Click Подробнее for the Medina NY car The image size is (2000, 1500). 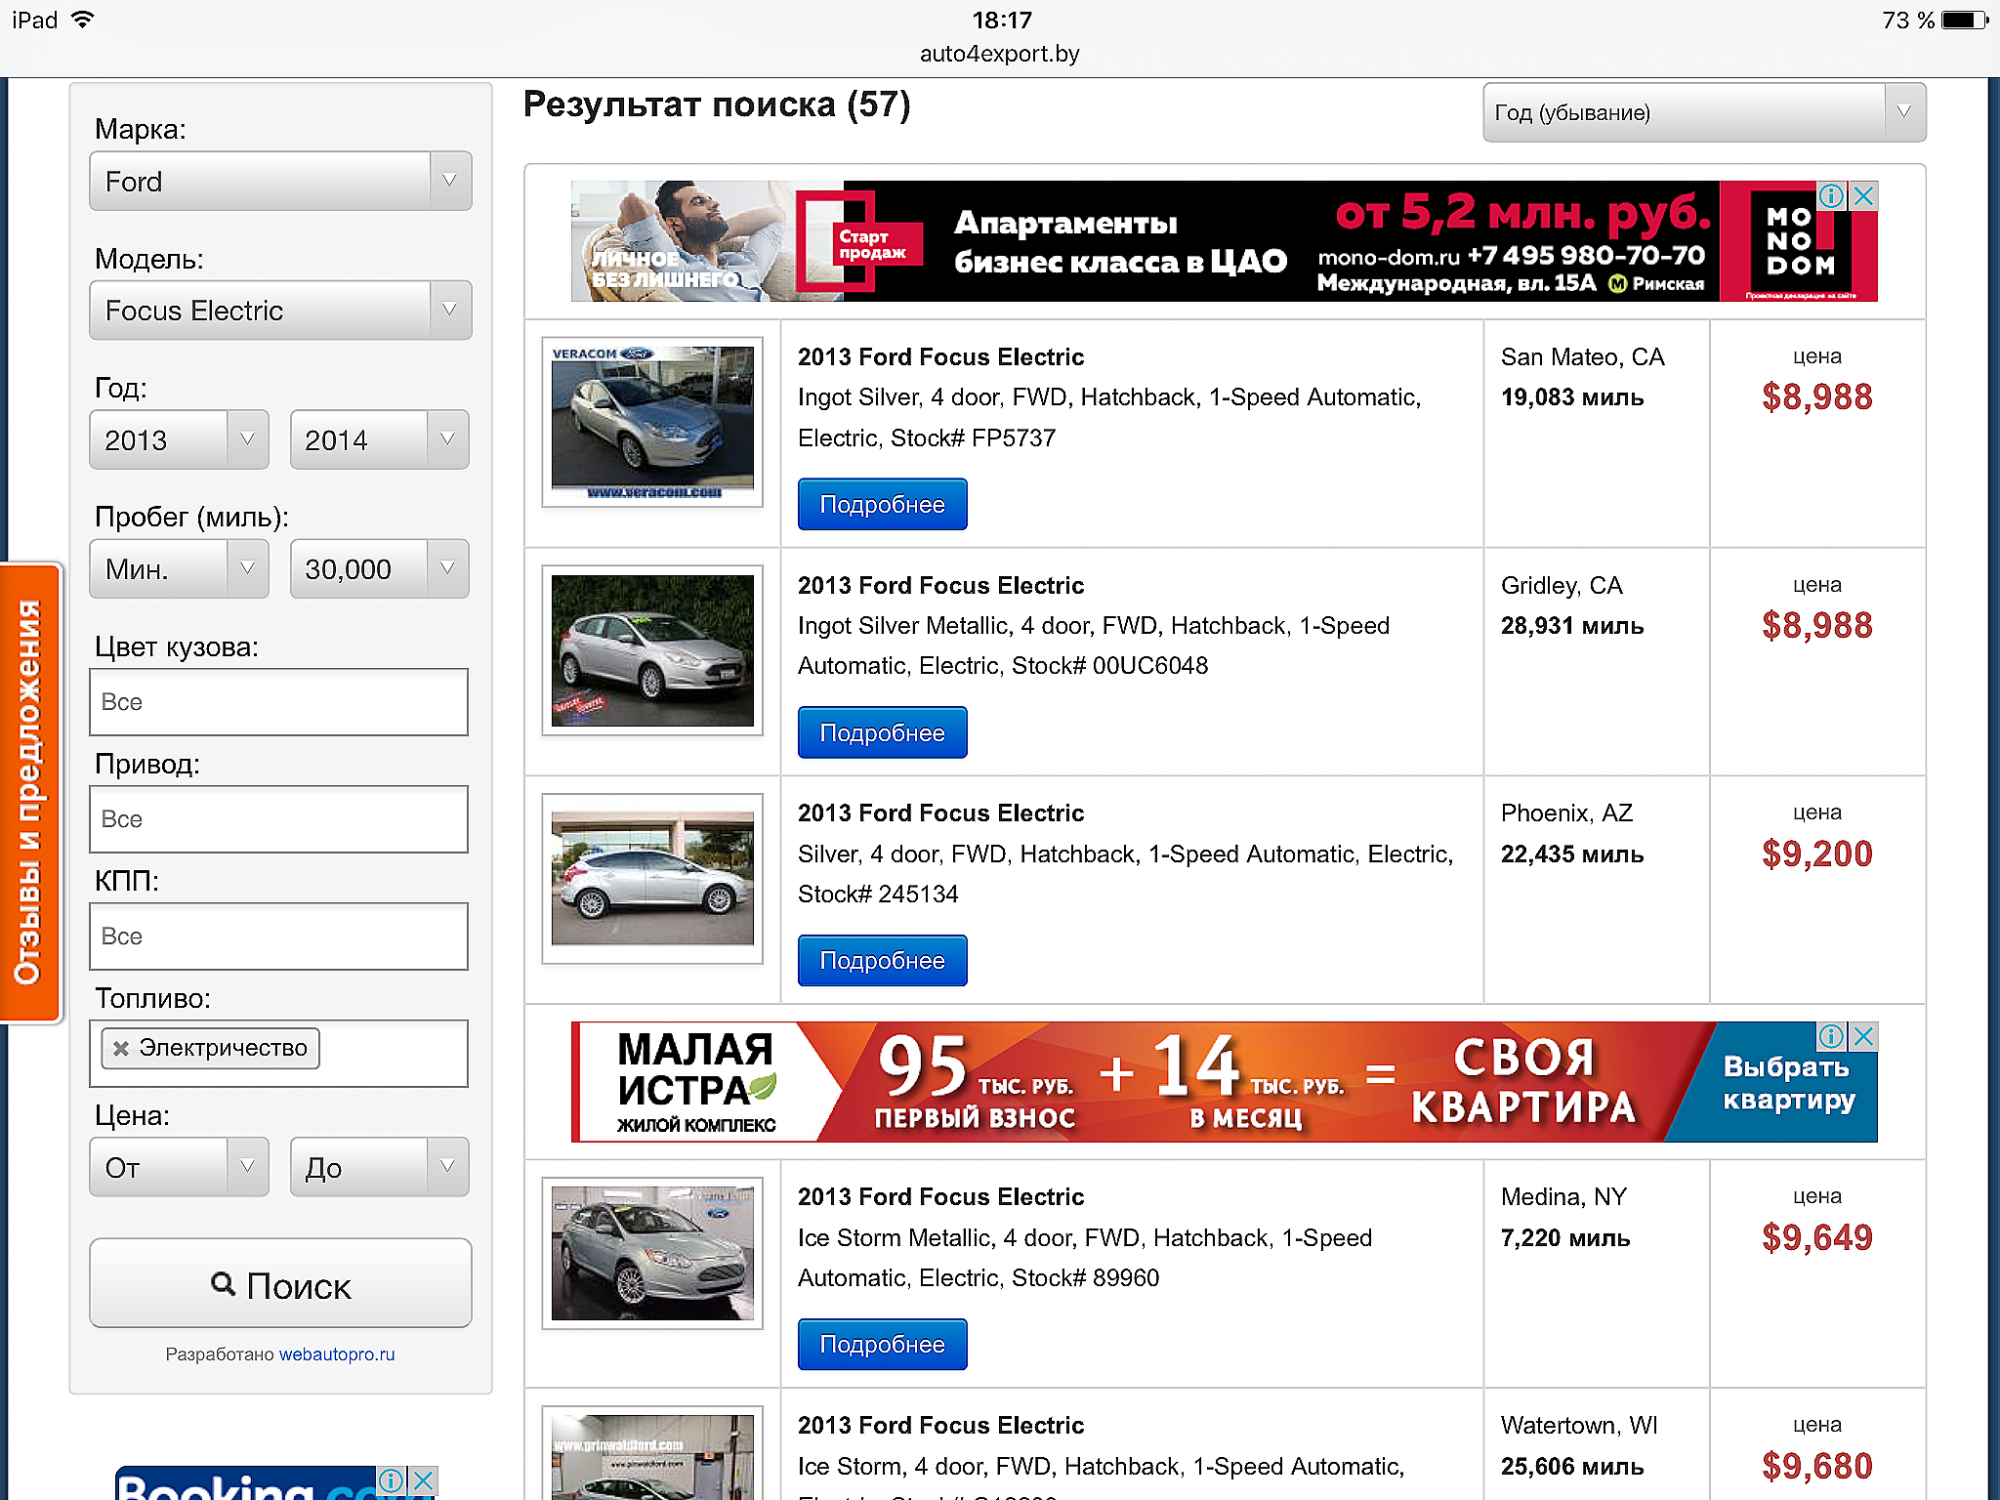[881, 1344]
